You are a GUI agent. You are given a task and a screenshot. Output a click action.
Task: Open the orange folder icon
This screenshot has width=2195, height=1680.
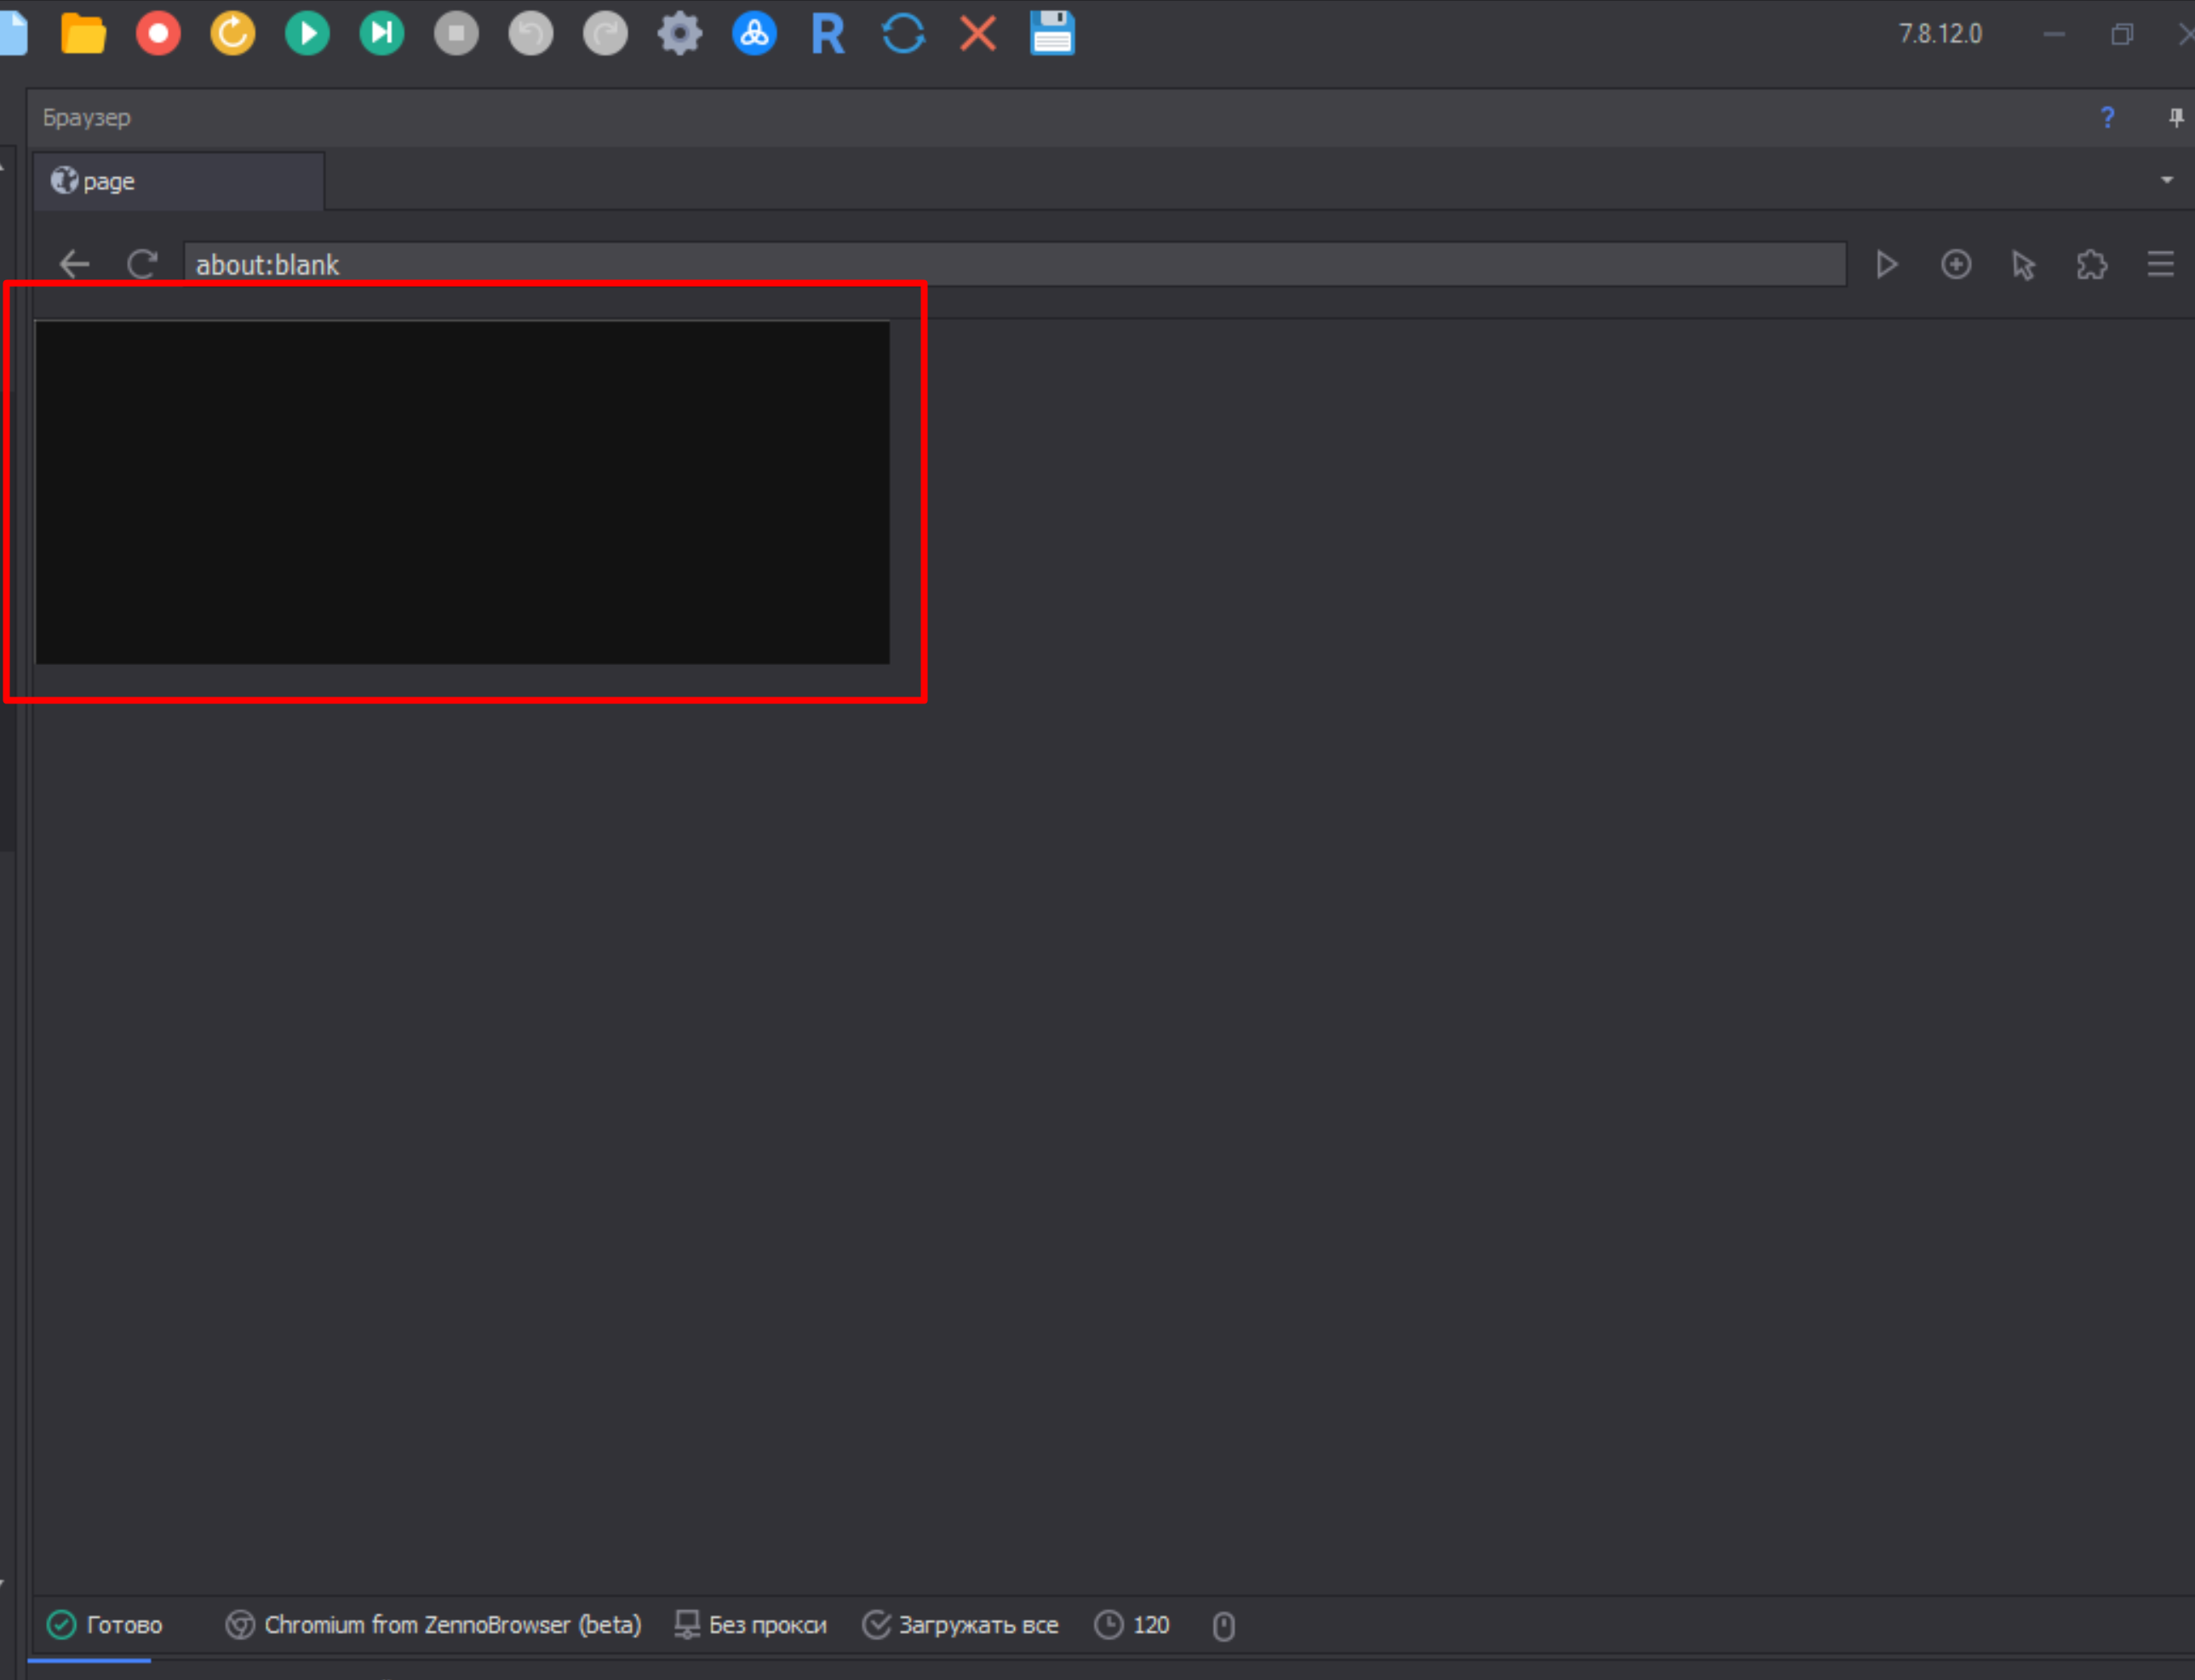[83, 34]
